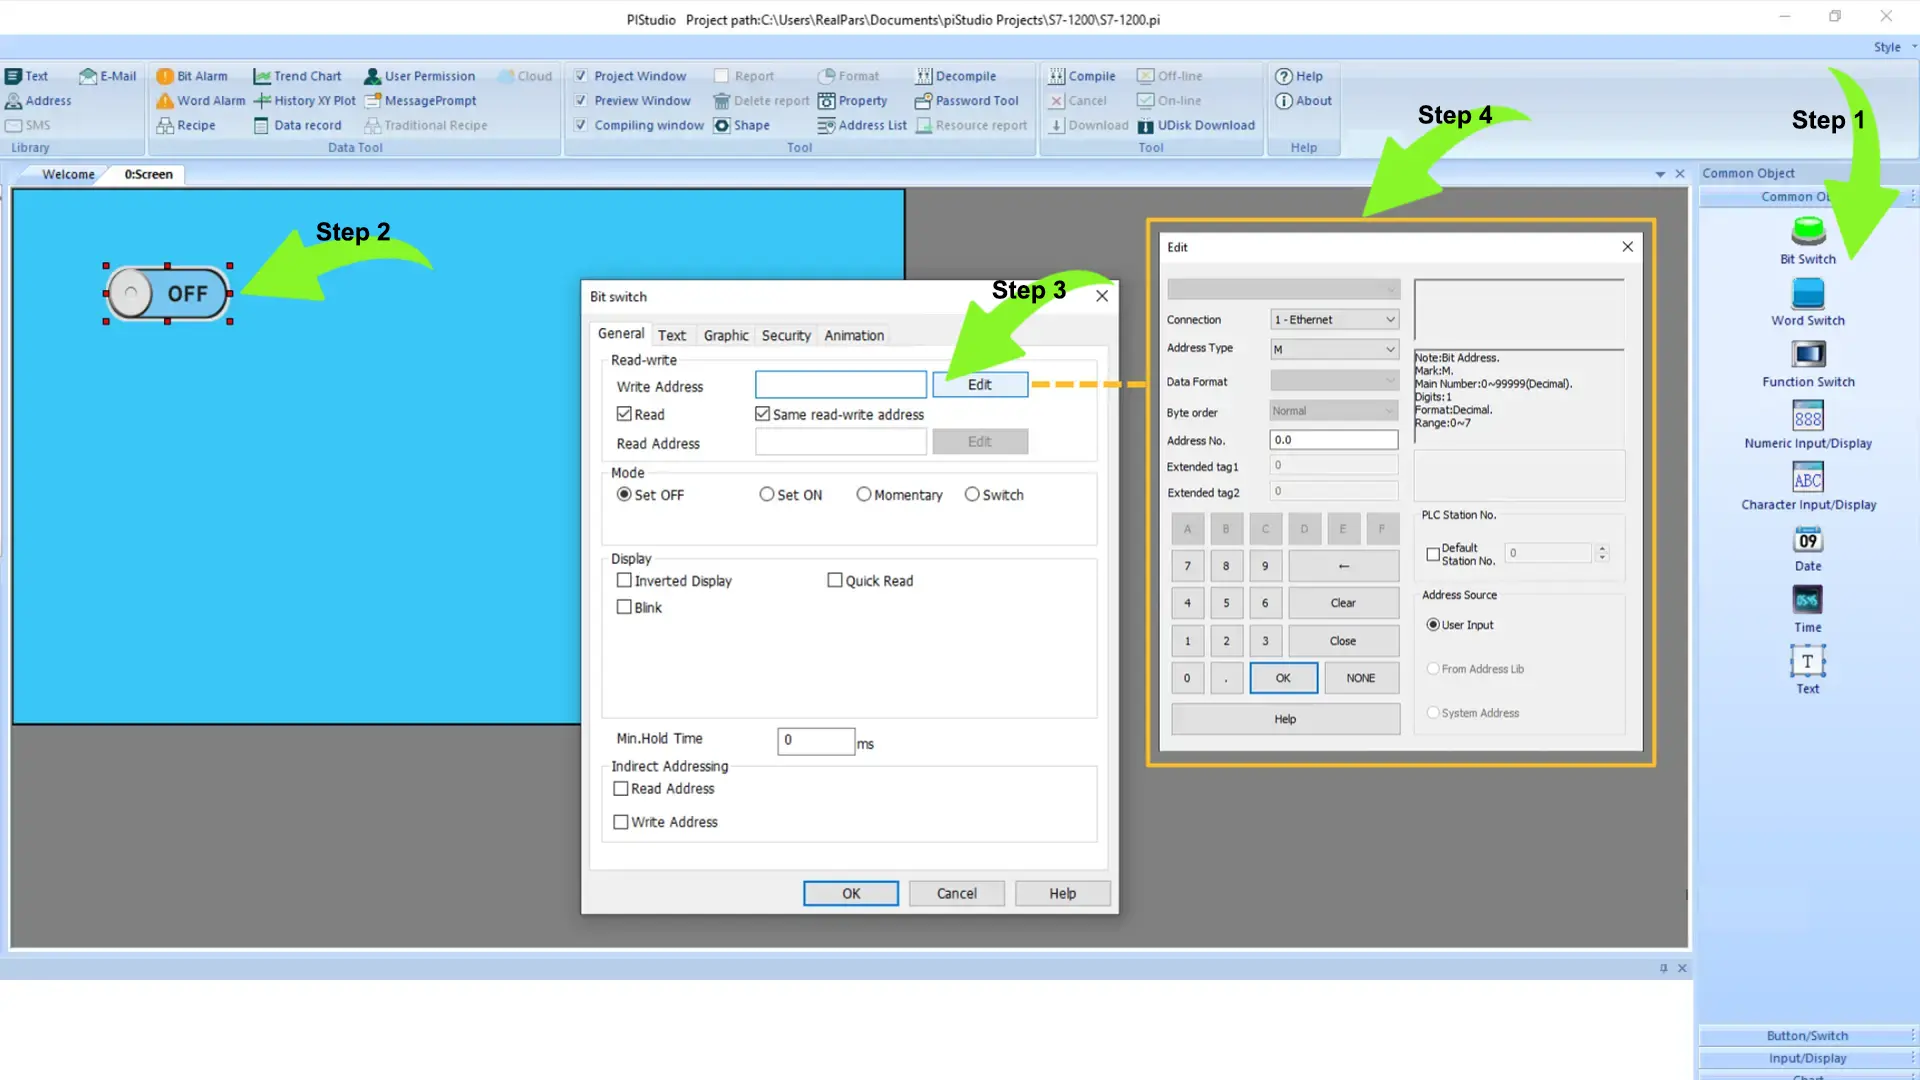This screenshot has width=1920, height=1080.
Task: Enable Same read-write address checkbox
Action: (x=762, y=413)
